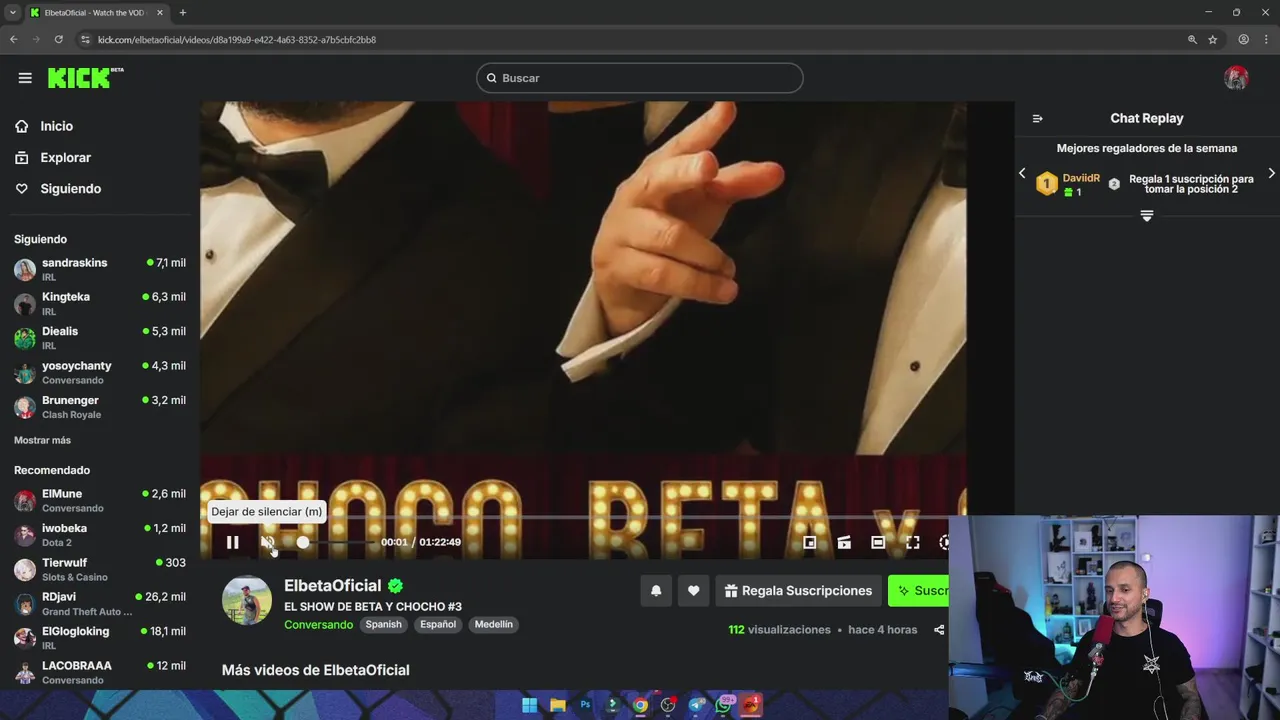The image size is (1280, 720).
Task: Share the video
Action: (938, 630)
